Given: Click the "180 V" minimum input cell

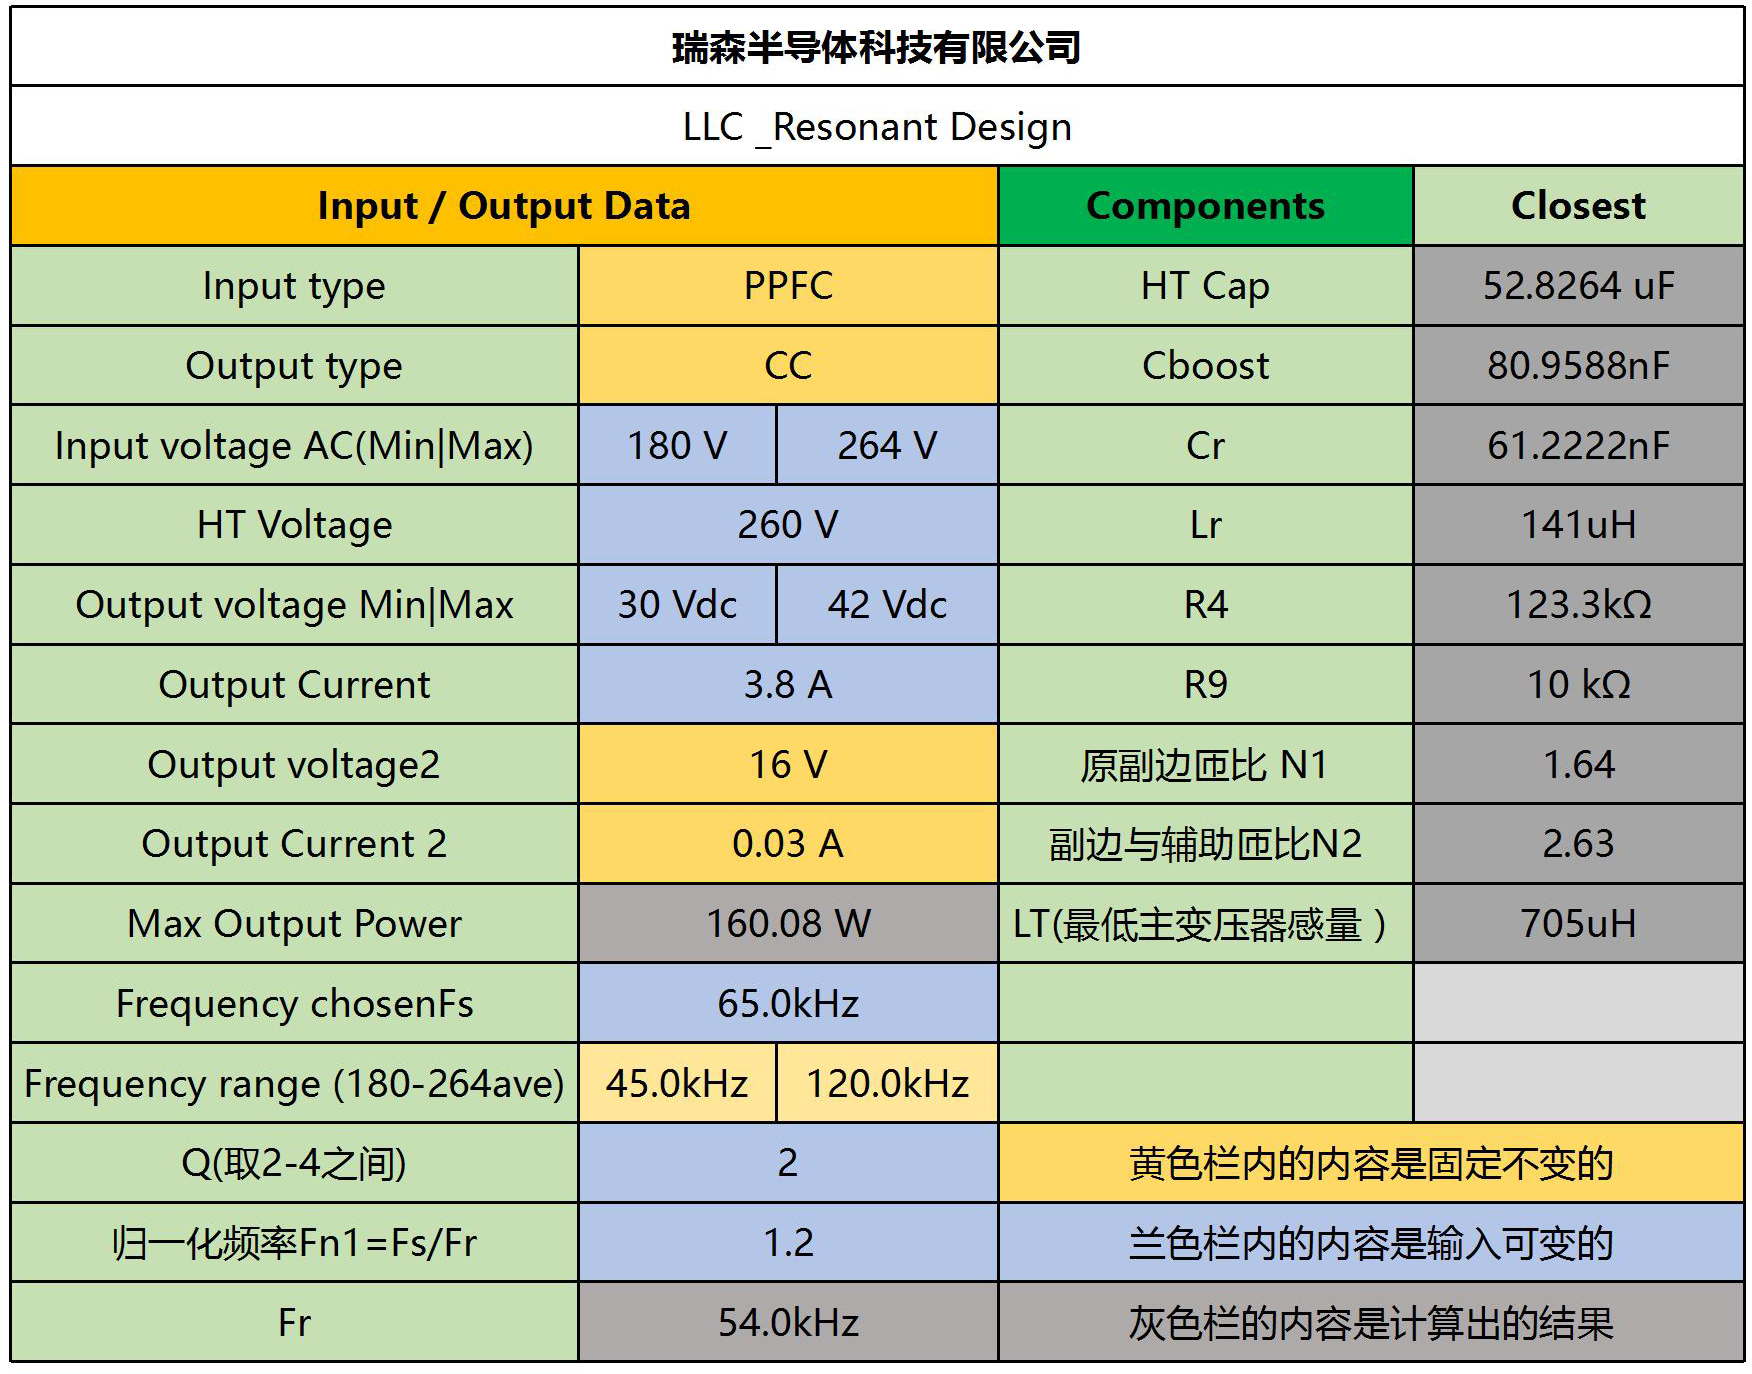Looking at the screenshot, I should pyautogui.click(x=677, y=446).
